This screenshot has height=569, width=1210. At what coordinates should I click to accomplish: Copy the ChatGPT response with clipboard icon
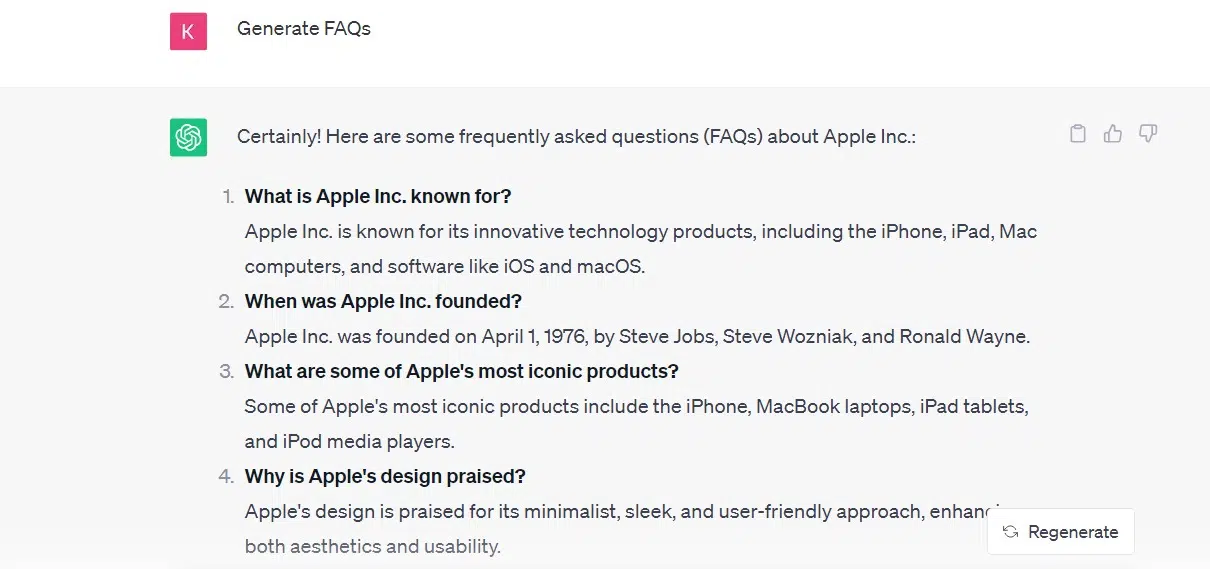[1077, 134]
